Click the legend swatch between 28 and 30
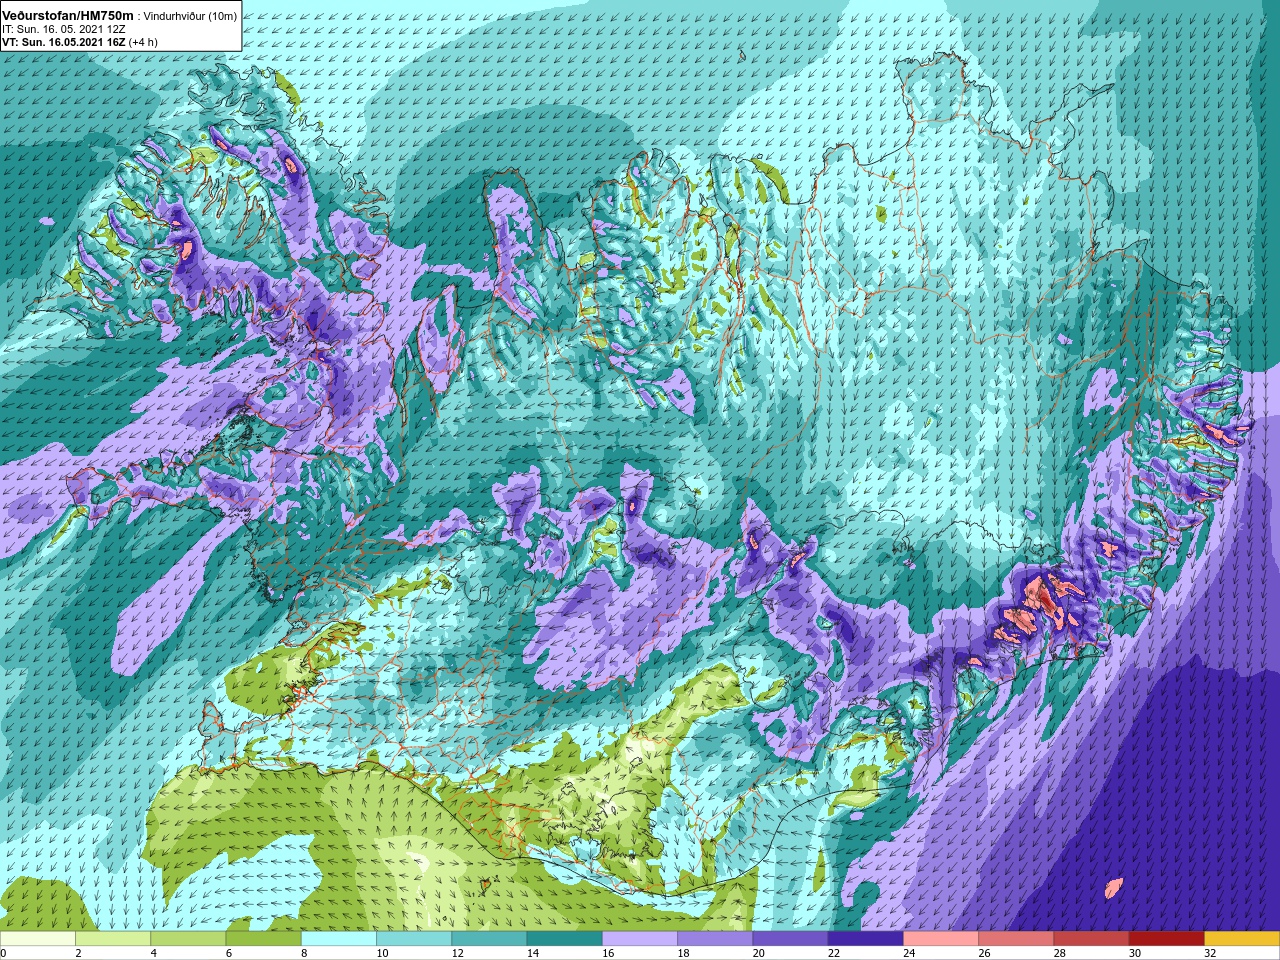The height and width of the screenshot is (960, 1280). pos(1091,939)
